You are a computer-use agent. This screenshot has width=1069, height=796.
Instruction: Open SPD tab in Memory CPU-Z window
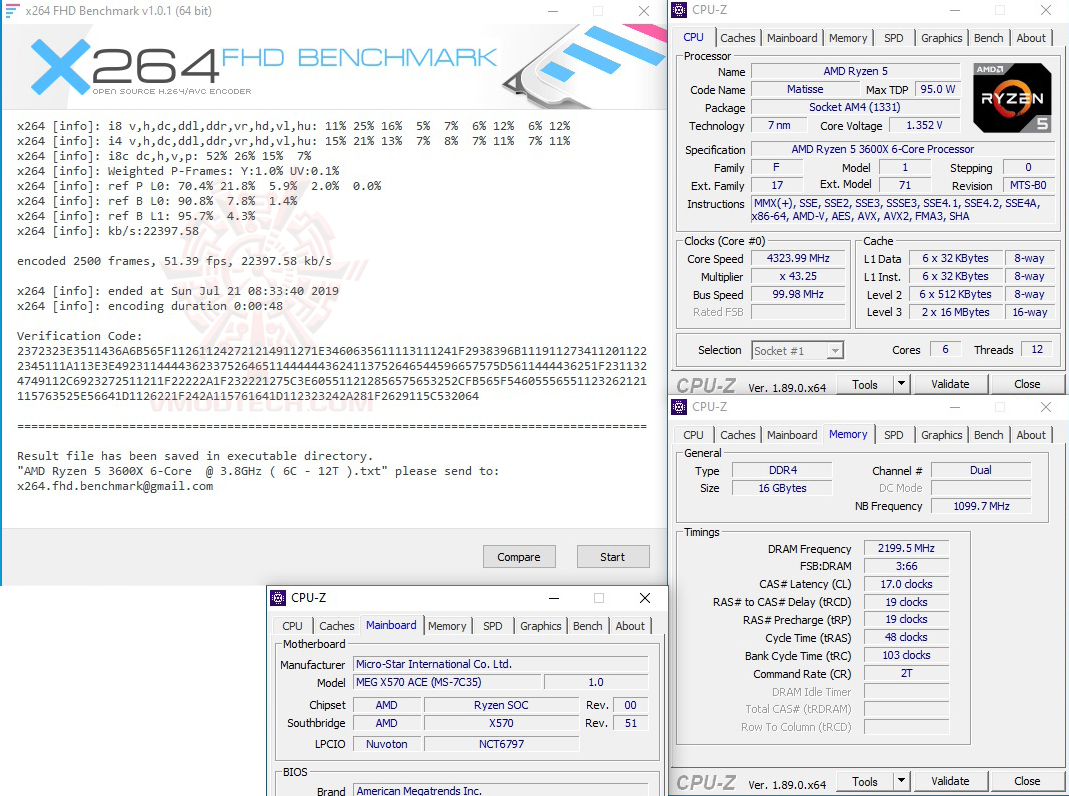coord(893,435)
